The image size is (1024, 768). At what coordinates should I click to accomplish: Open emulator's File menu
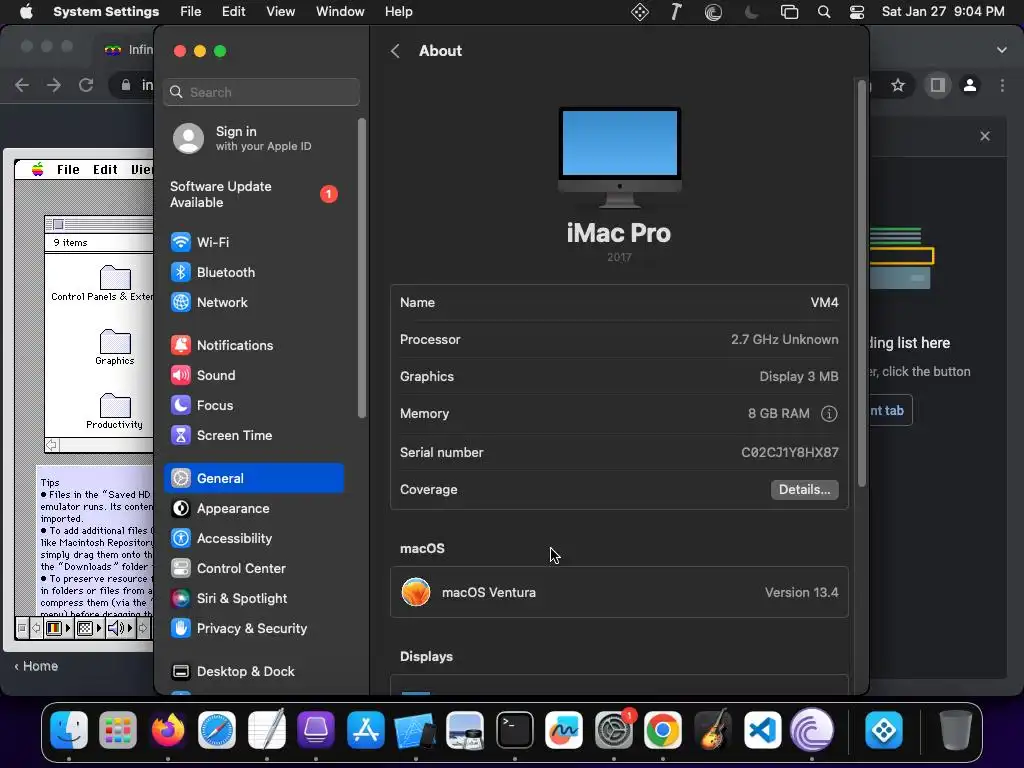(x=68, y=170)
